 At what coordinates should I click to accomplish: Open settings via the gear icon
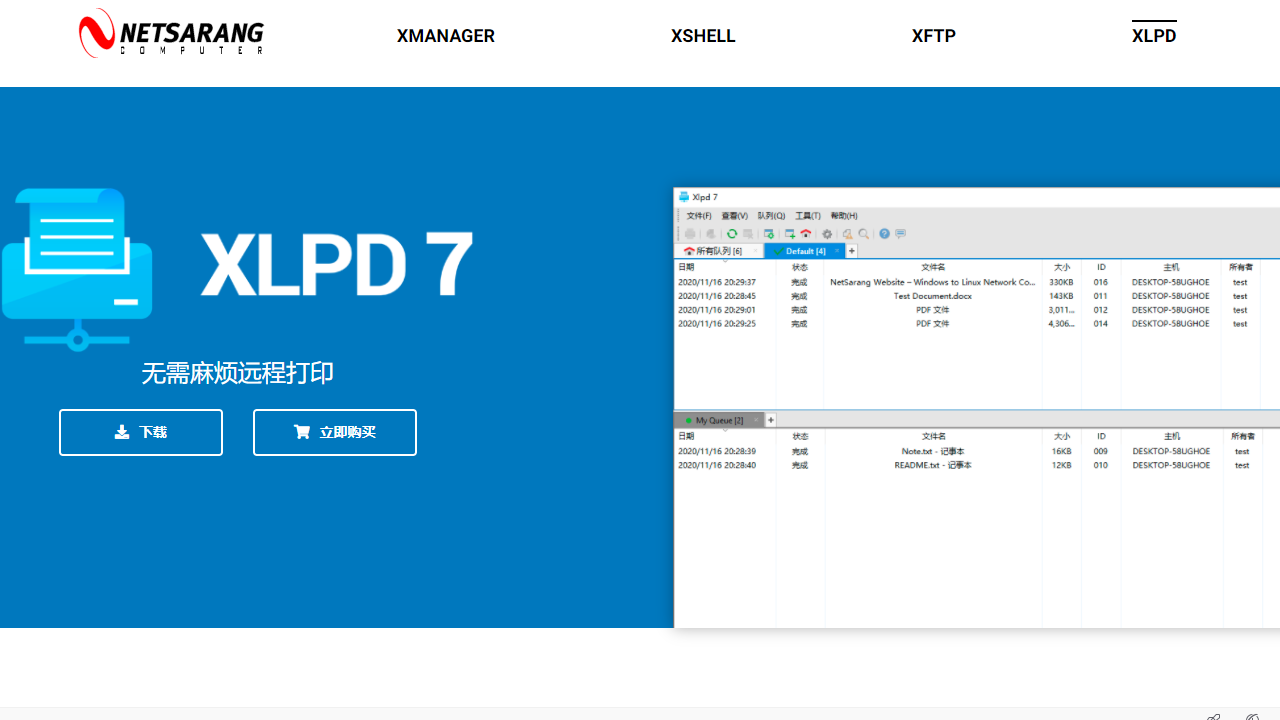827,234
